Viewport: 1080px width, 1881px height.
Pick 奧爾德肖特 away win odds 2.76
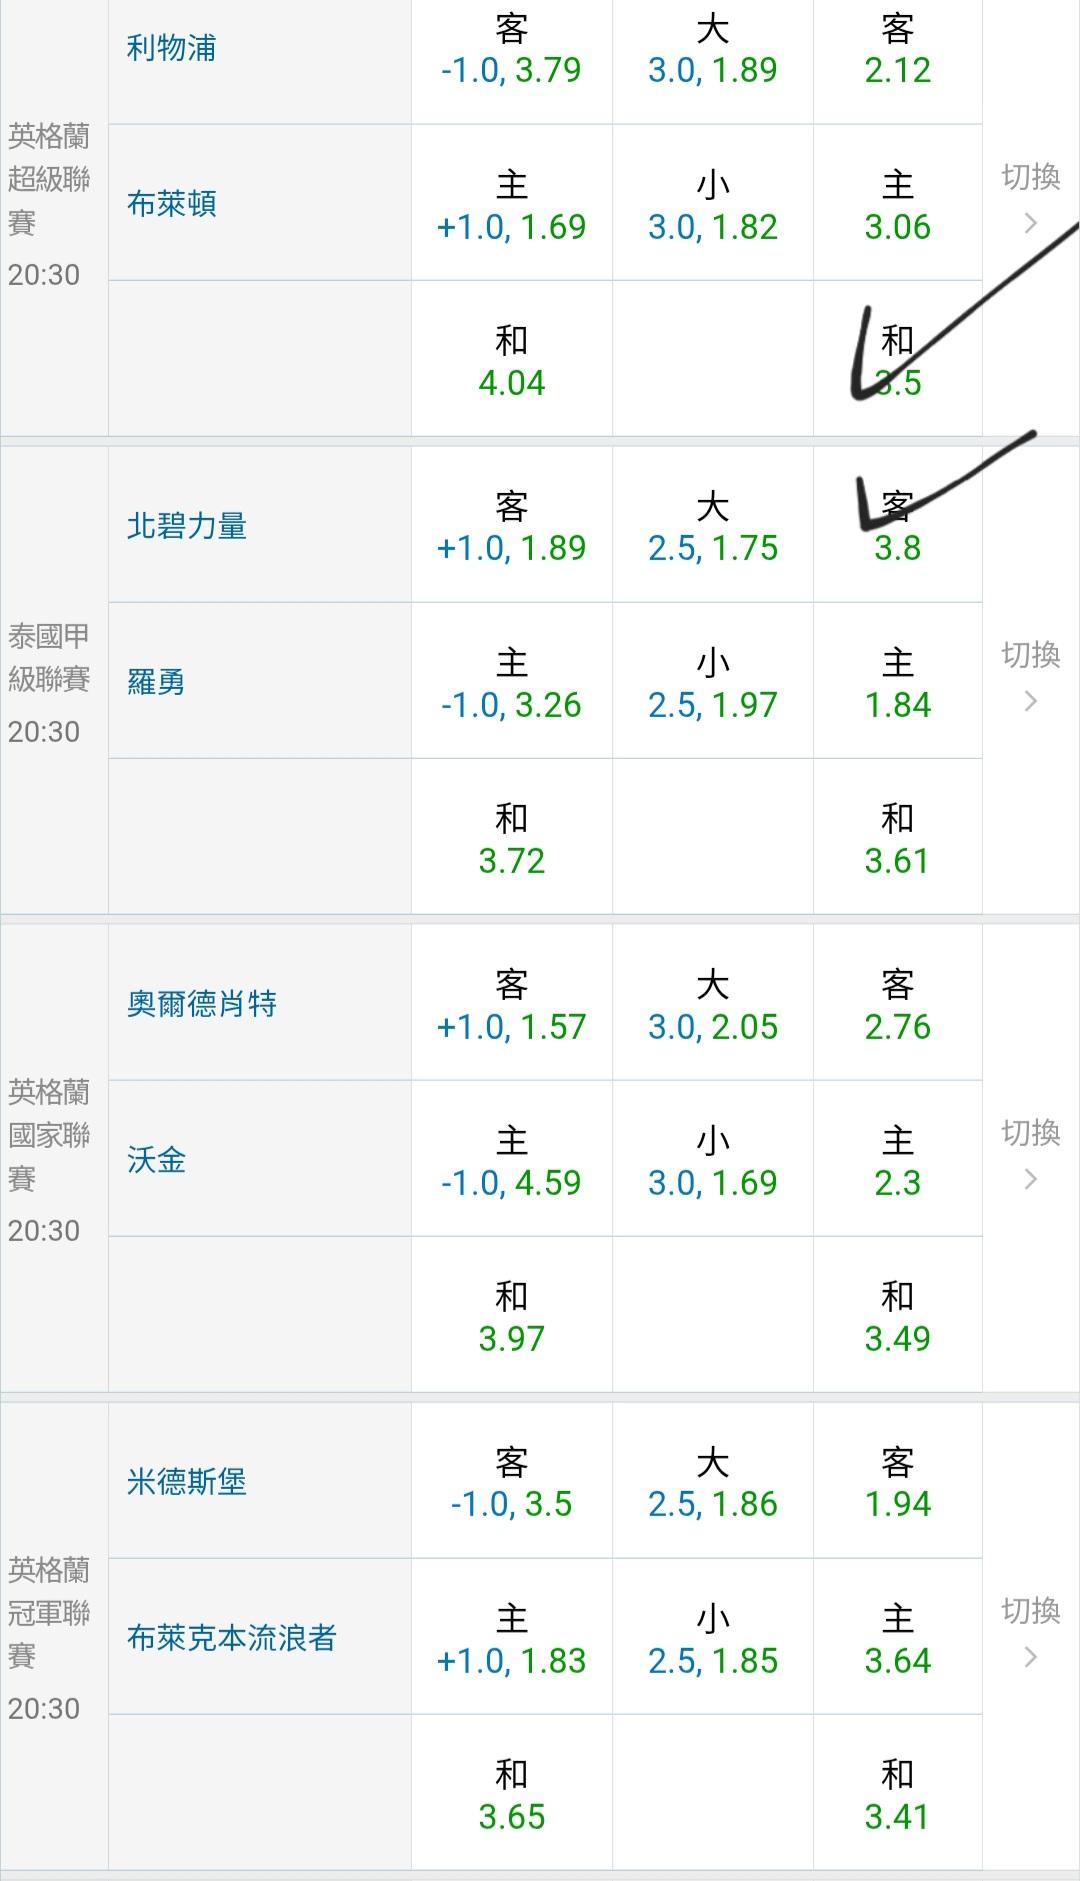coord(897,1006)
